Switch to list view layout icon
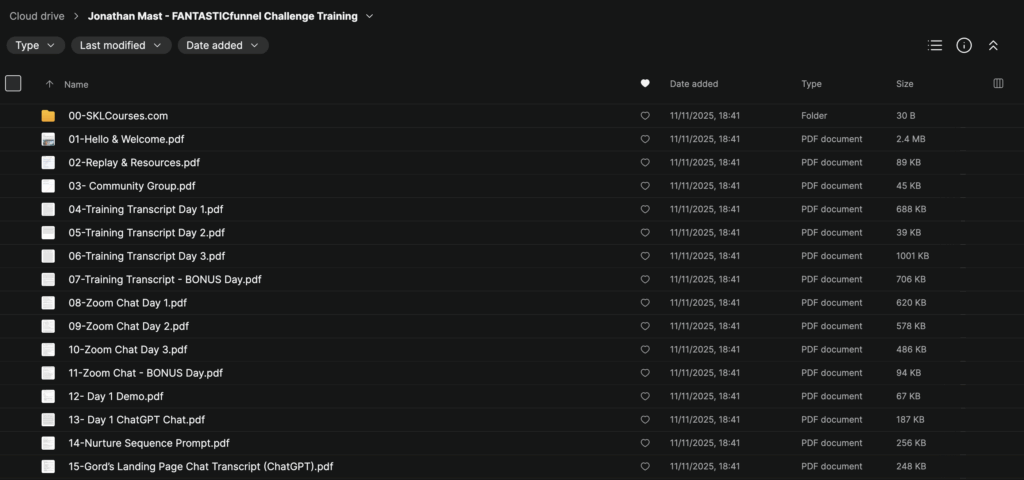Viewport: 1024px width, 480px height. [935, 45]
